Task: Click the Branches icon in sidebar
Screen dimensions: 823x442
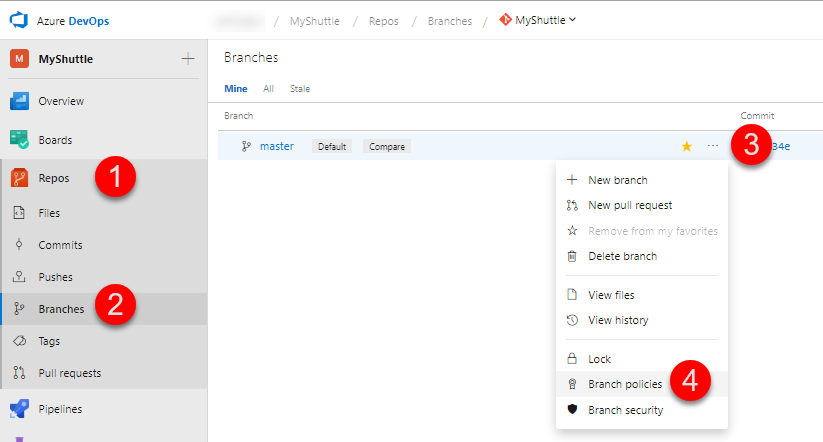Action: [19, 309]
